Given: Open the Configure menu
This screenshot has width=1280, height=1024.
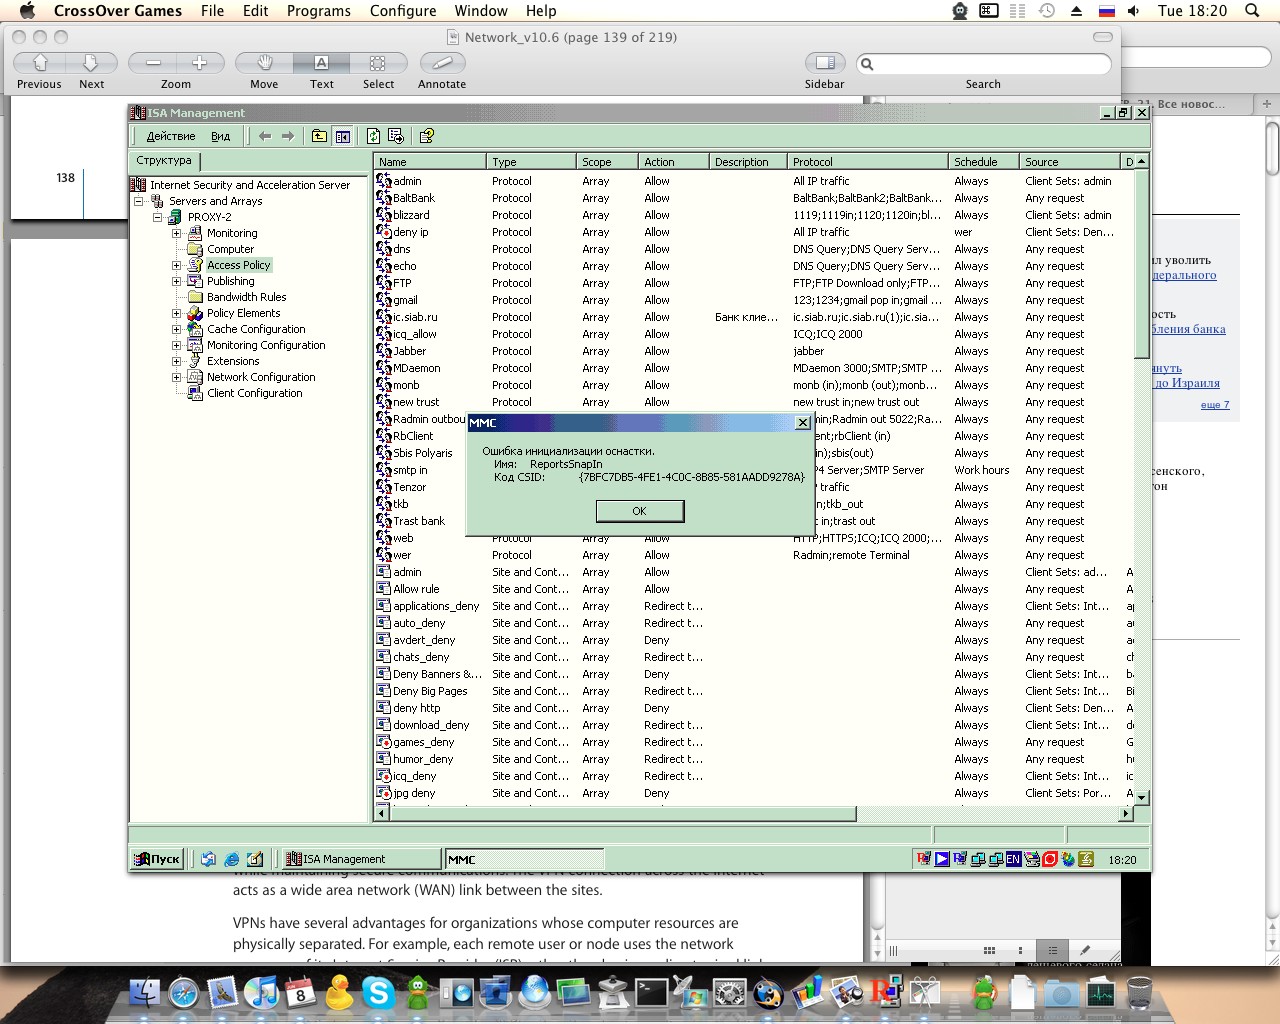Looking at the screenshot, I should coord(403,11).
